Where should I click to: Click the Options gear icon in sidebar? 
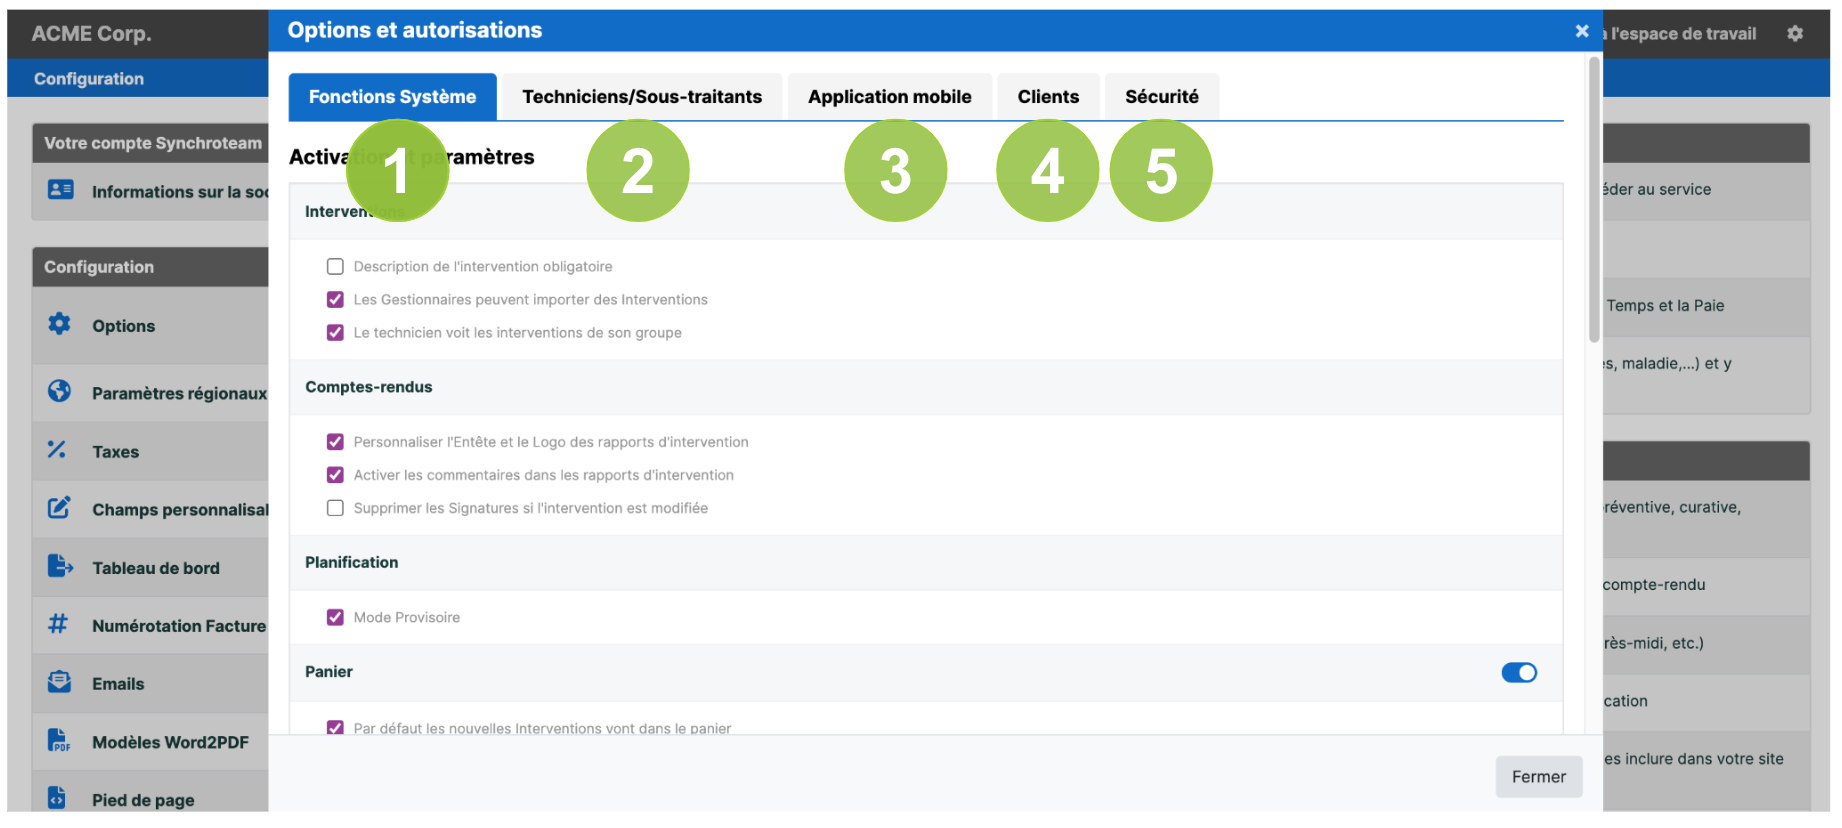[59, 324]
